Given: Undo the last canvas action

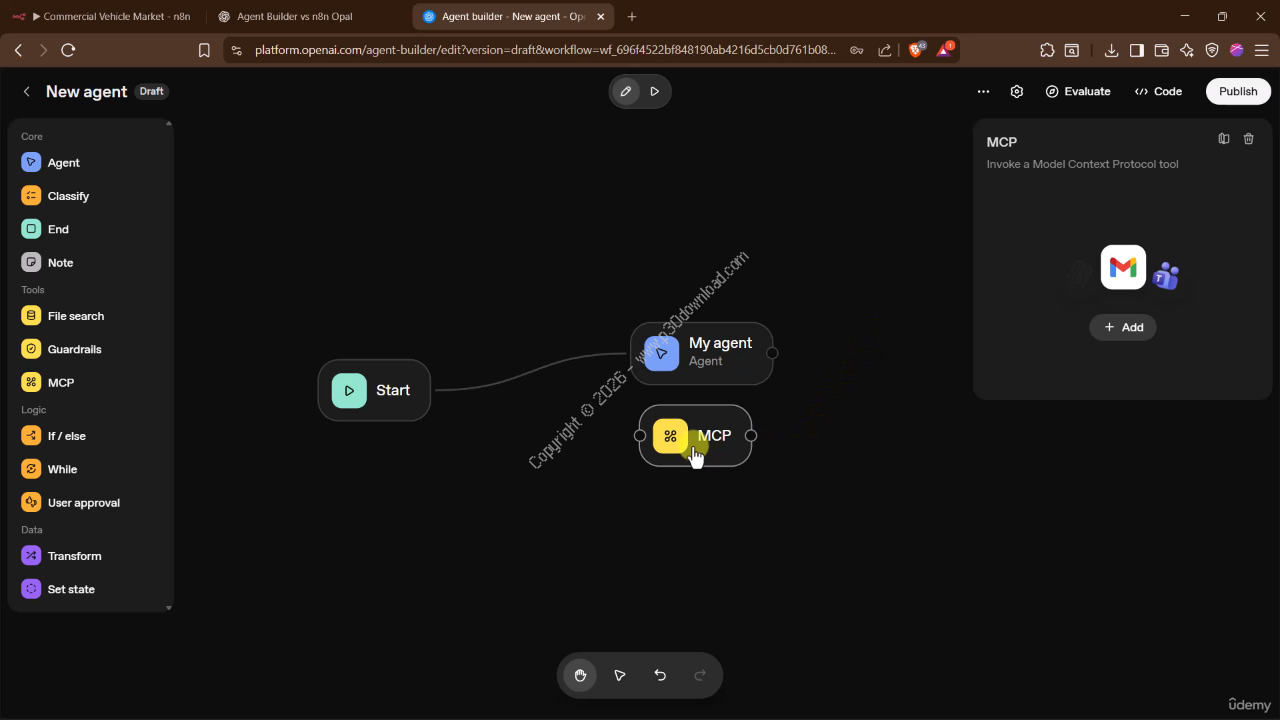Looking at the screenshot, I should point(660,675).
